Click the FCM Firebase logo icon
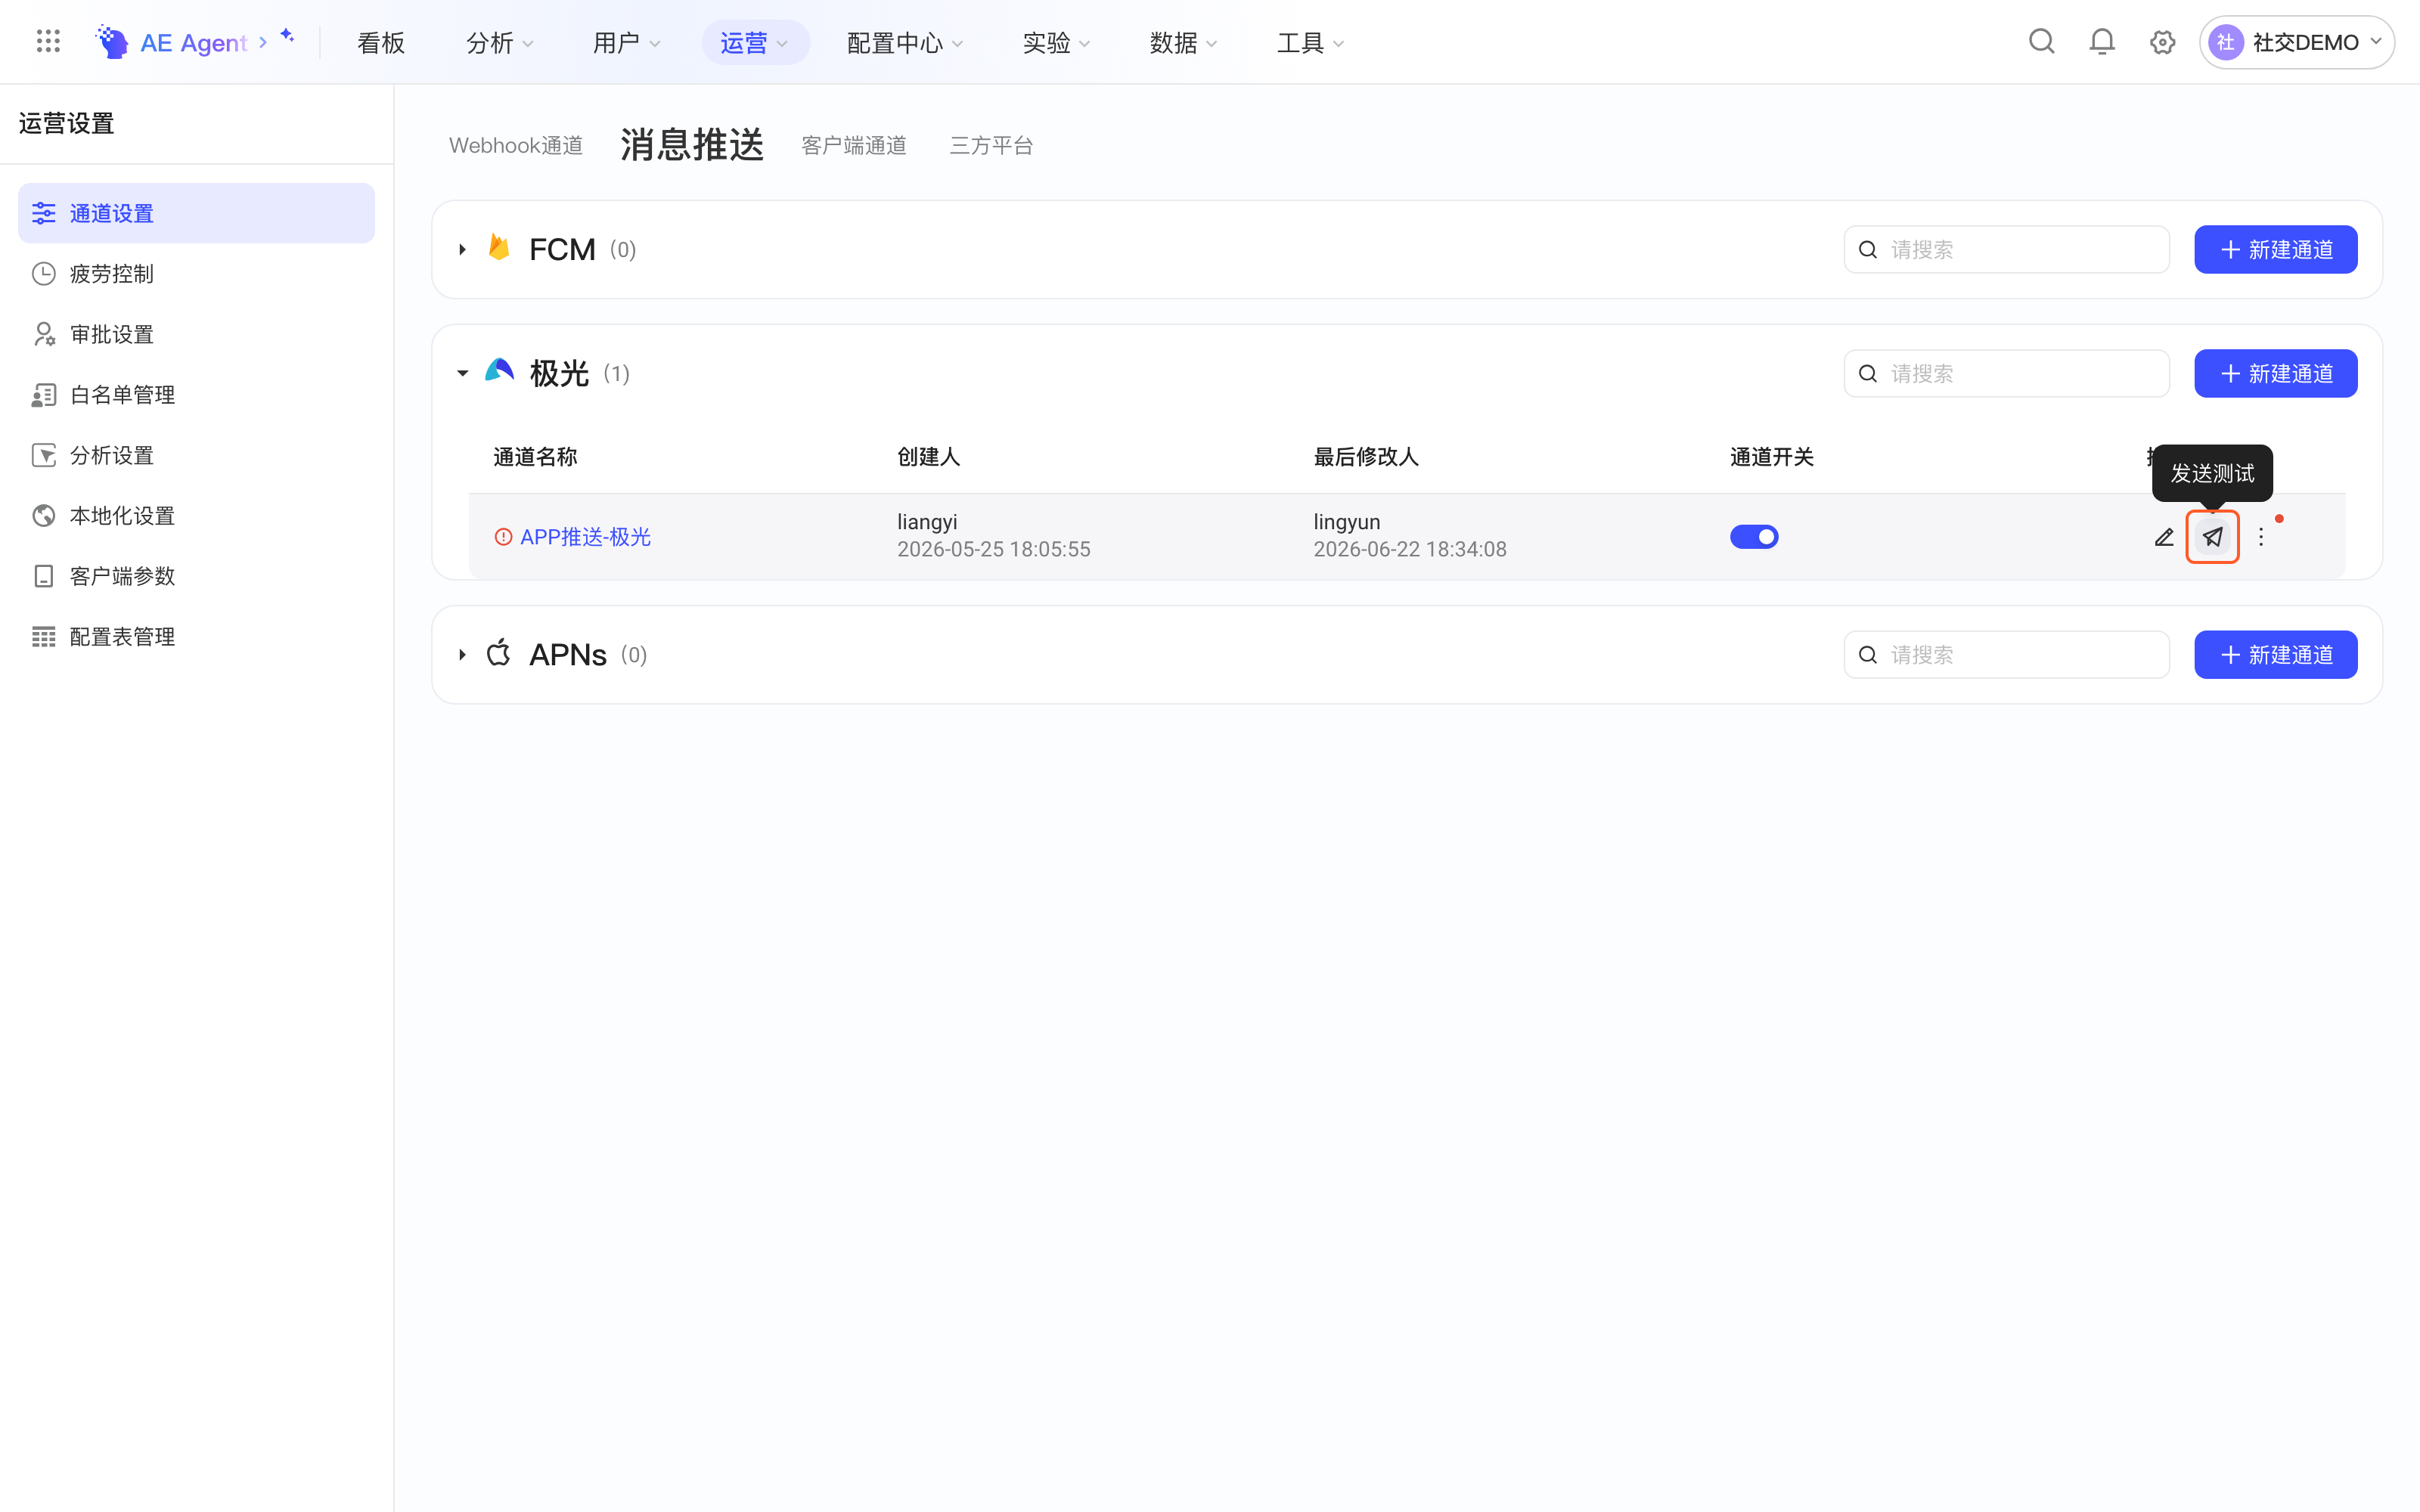2420x1512 pixels. pos(499,247)
